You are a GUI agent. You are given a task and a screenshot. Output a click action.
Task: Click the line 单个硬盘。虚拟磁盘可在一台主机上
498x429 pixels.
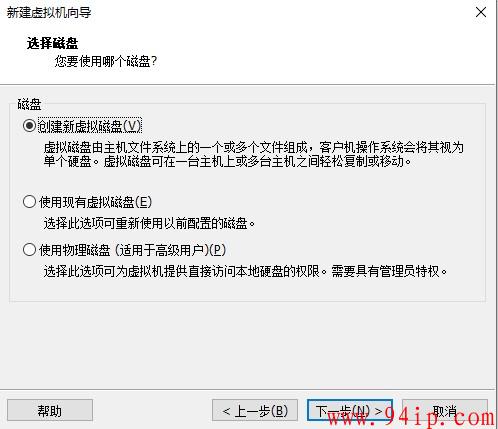point(227,162)
